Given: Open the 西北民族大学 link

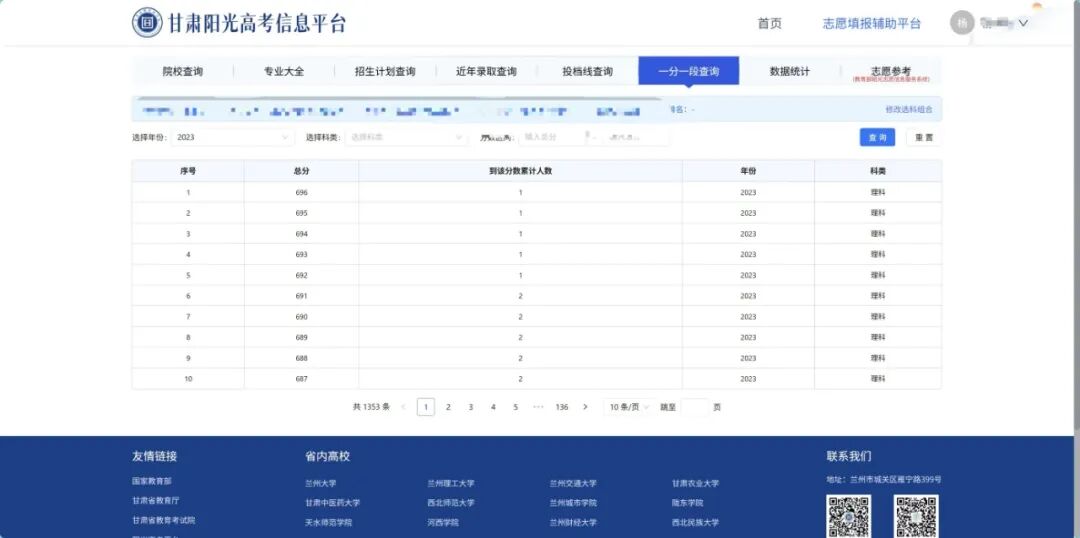Looking at the screenshot, I should click(696, 522).
